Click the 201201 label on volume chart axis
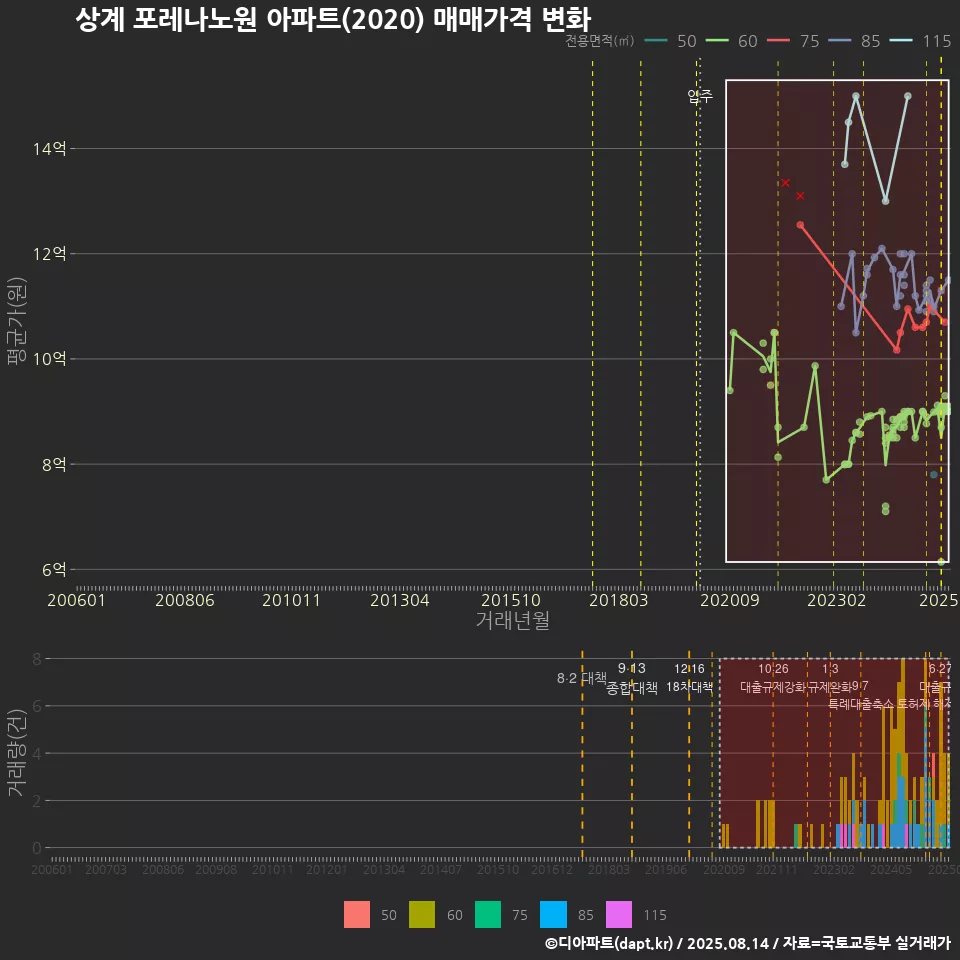The image size is (960, 960). coord(326,869)
